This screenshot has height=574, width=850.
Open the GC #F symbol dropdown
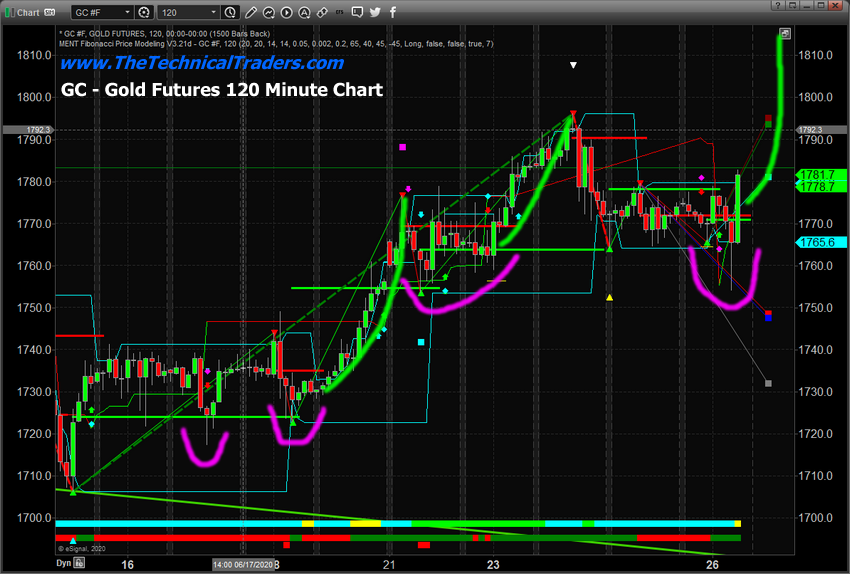pos(101,12)
